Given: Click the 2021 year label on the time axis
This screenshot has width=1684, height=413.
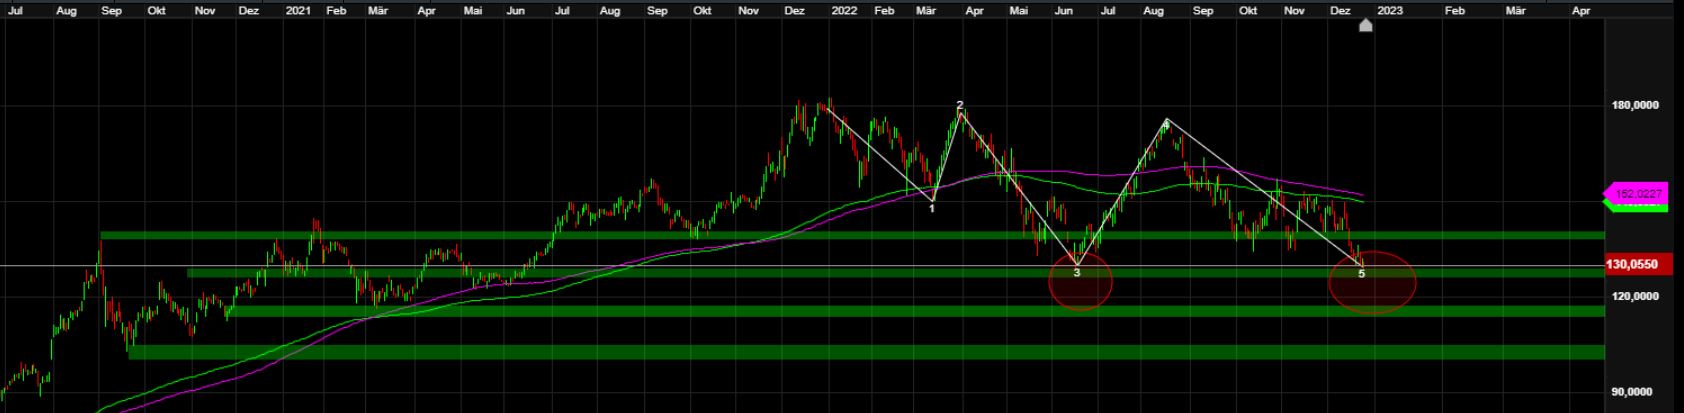Looking at the screenshot, I should (298, 10).
